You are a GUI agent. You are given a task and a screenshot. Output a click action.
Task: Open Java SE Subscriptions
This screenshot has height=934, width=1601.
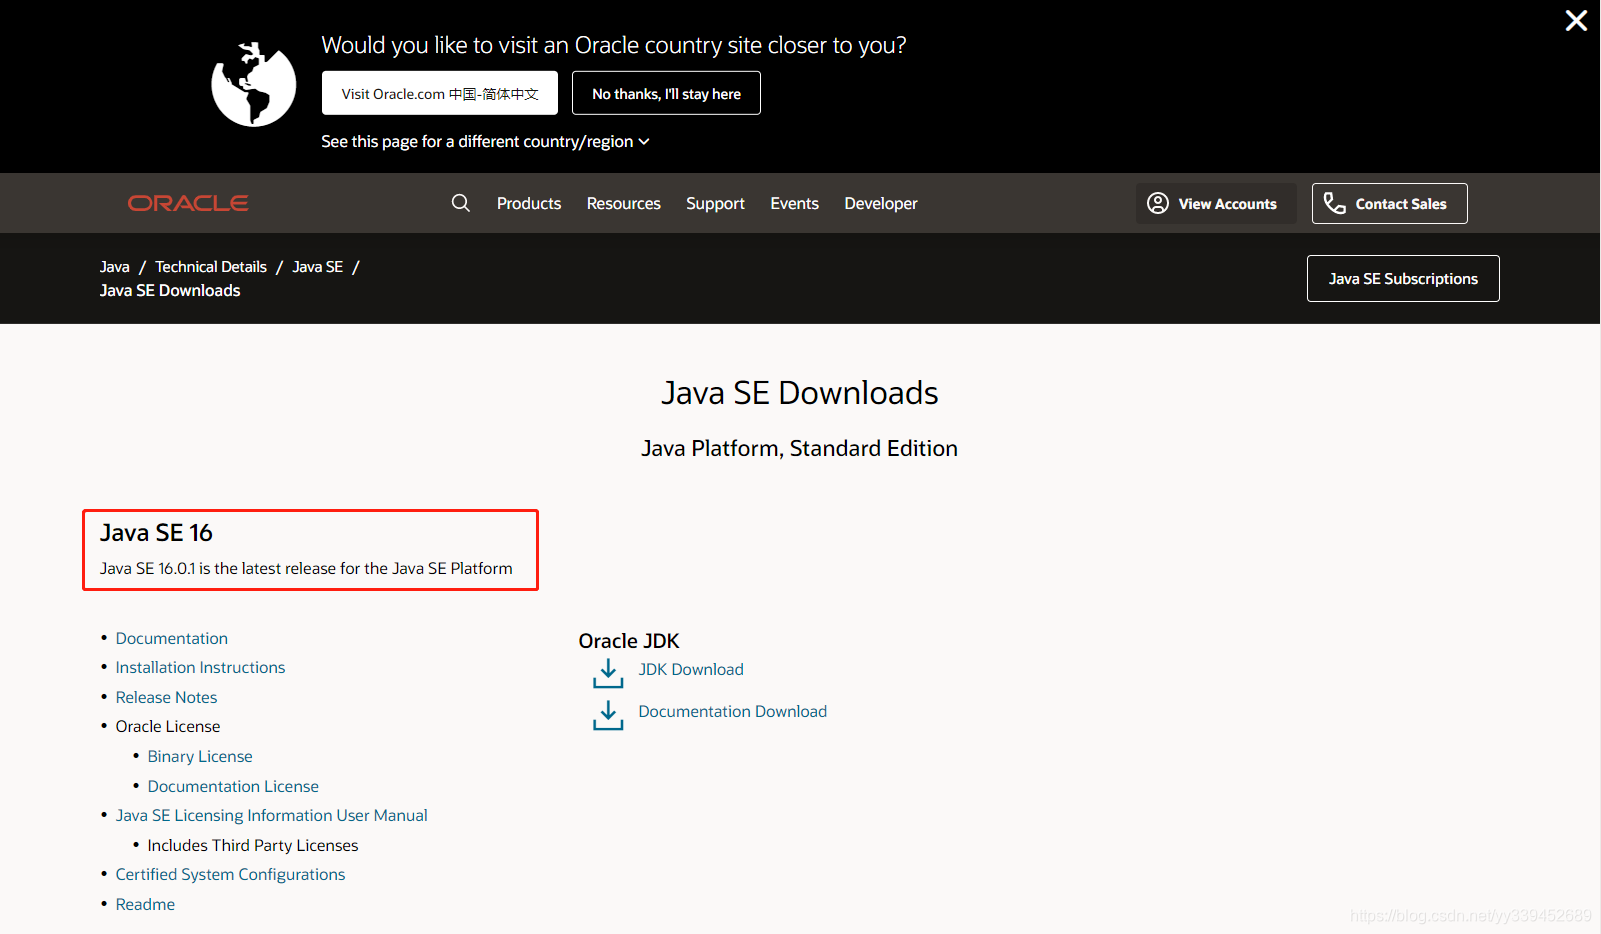point(1402,278)
